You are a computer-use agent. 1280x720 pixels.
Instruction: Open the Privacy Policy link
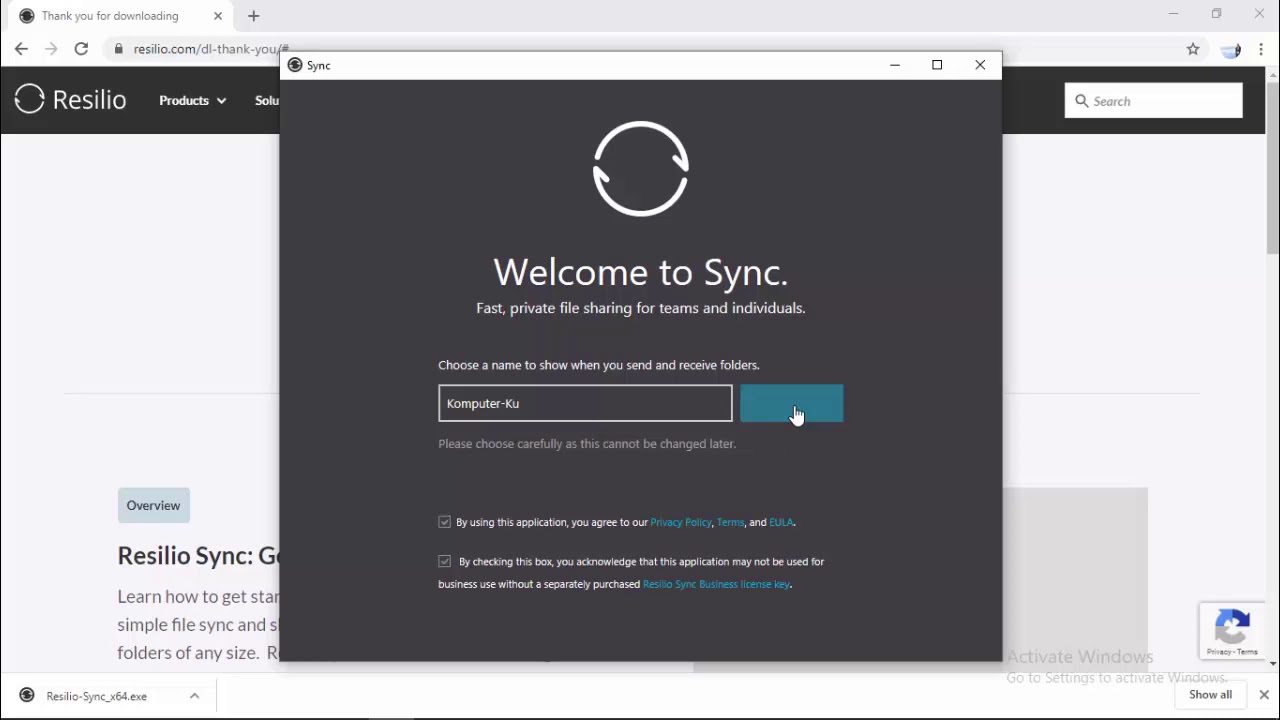[x=680, y=522]
